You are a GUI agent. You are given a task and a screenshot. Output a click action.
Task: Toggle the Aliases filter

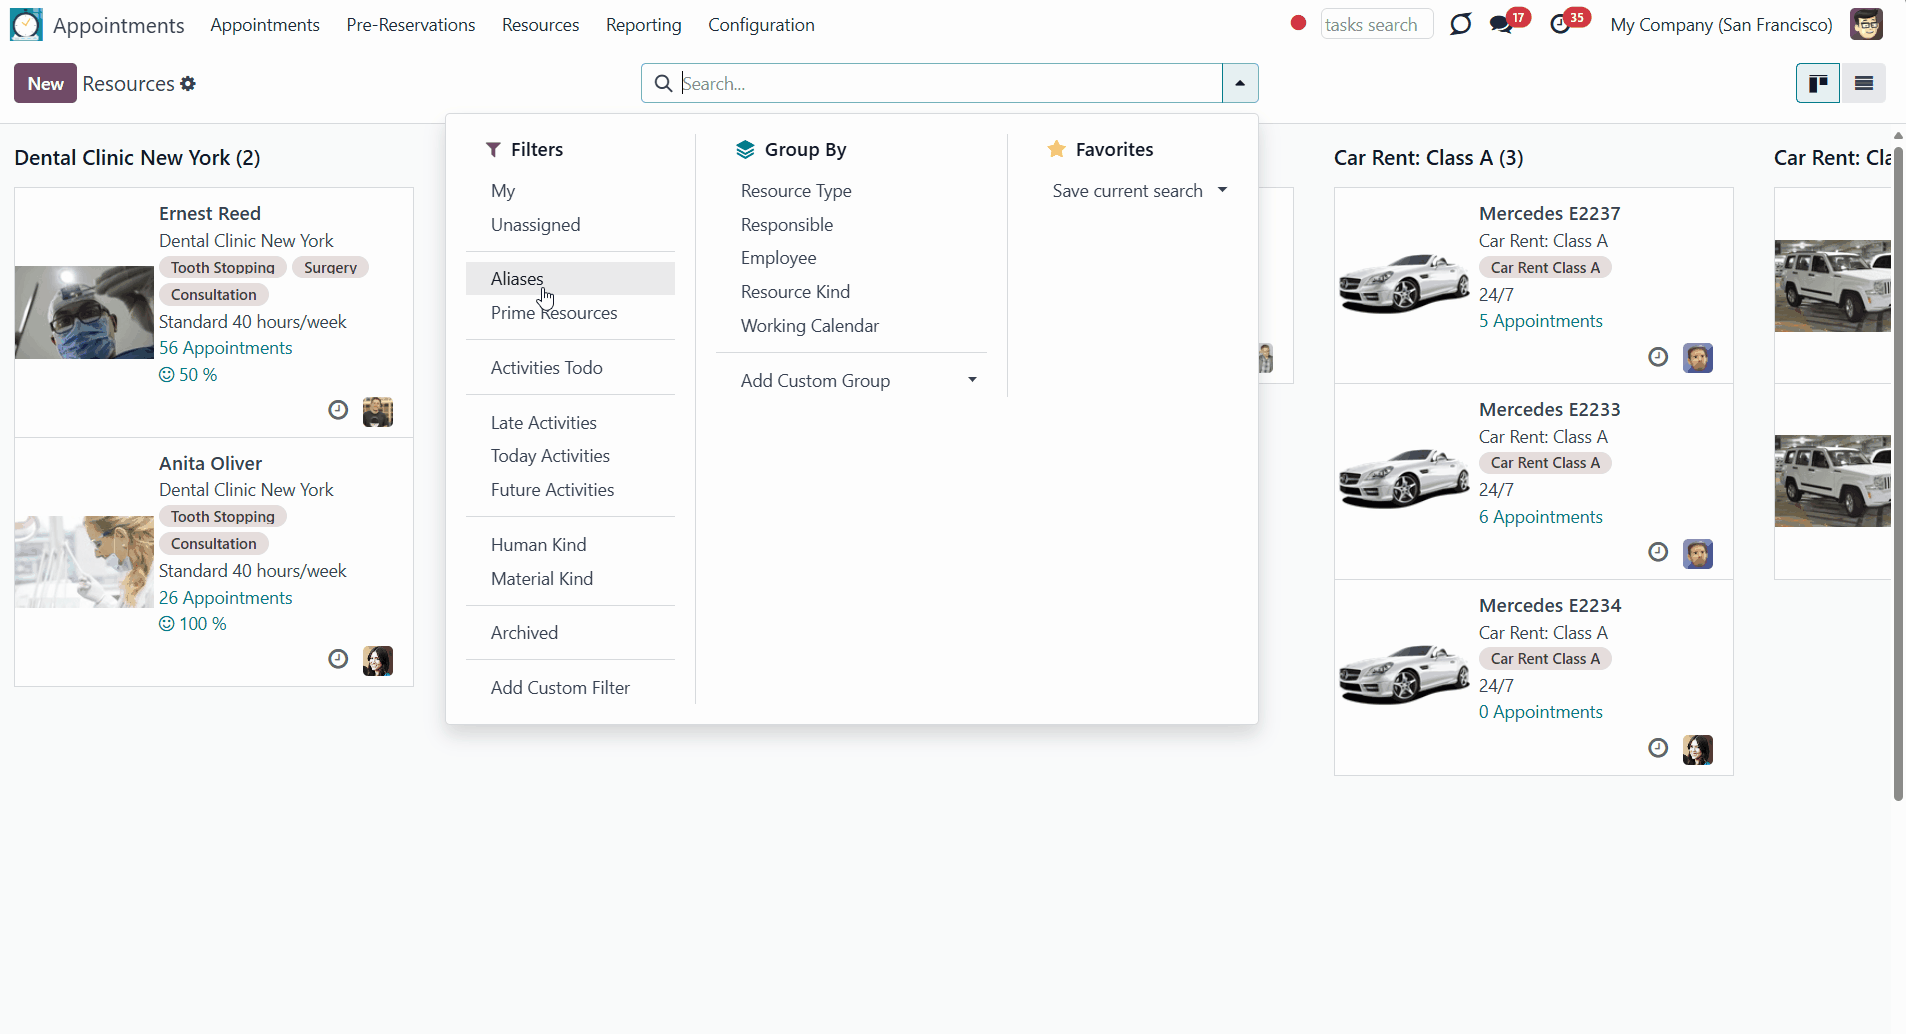click(x=570, y=279)
